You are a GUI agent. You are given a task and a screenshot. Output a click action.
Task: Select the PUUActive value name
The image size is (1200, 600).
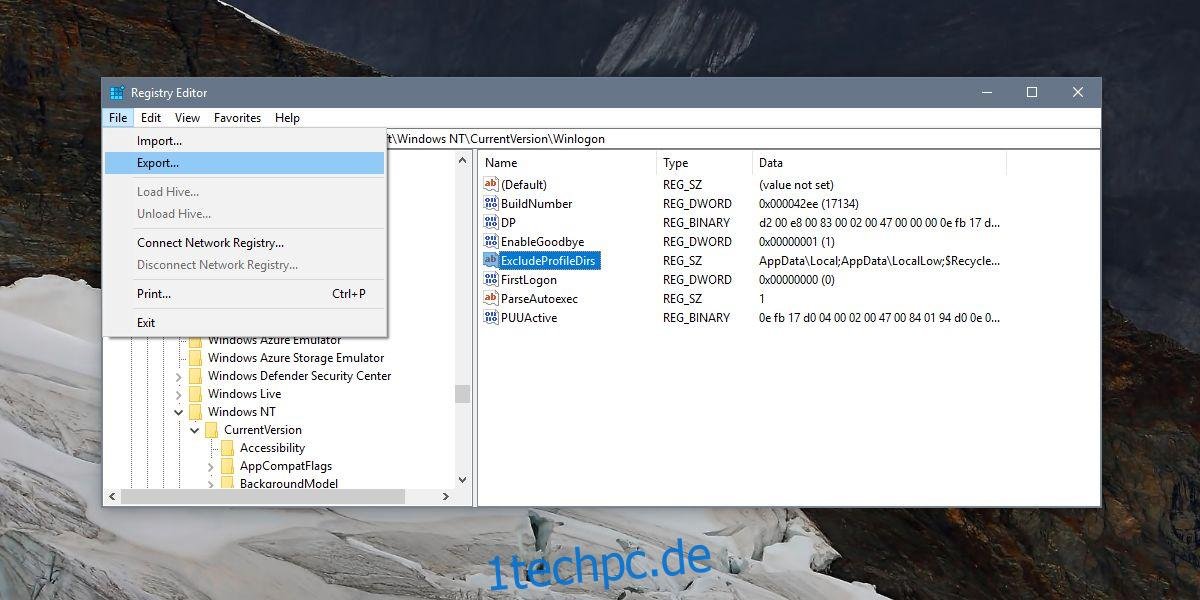(x=529, y=317)
